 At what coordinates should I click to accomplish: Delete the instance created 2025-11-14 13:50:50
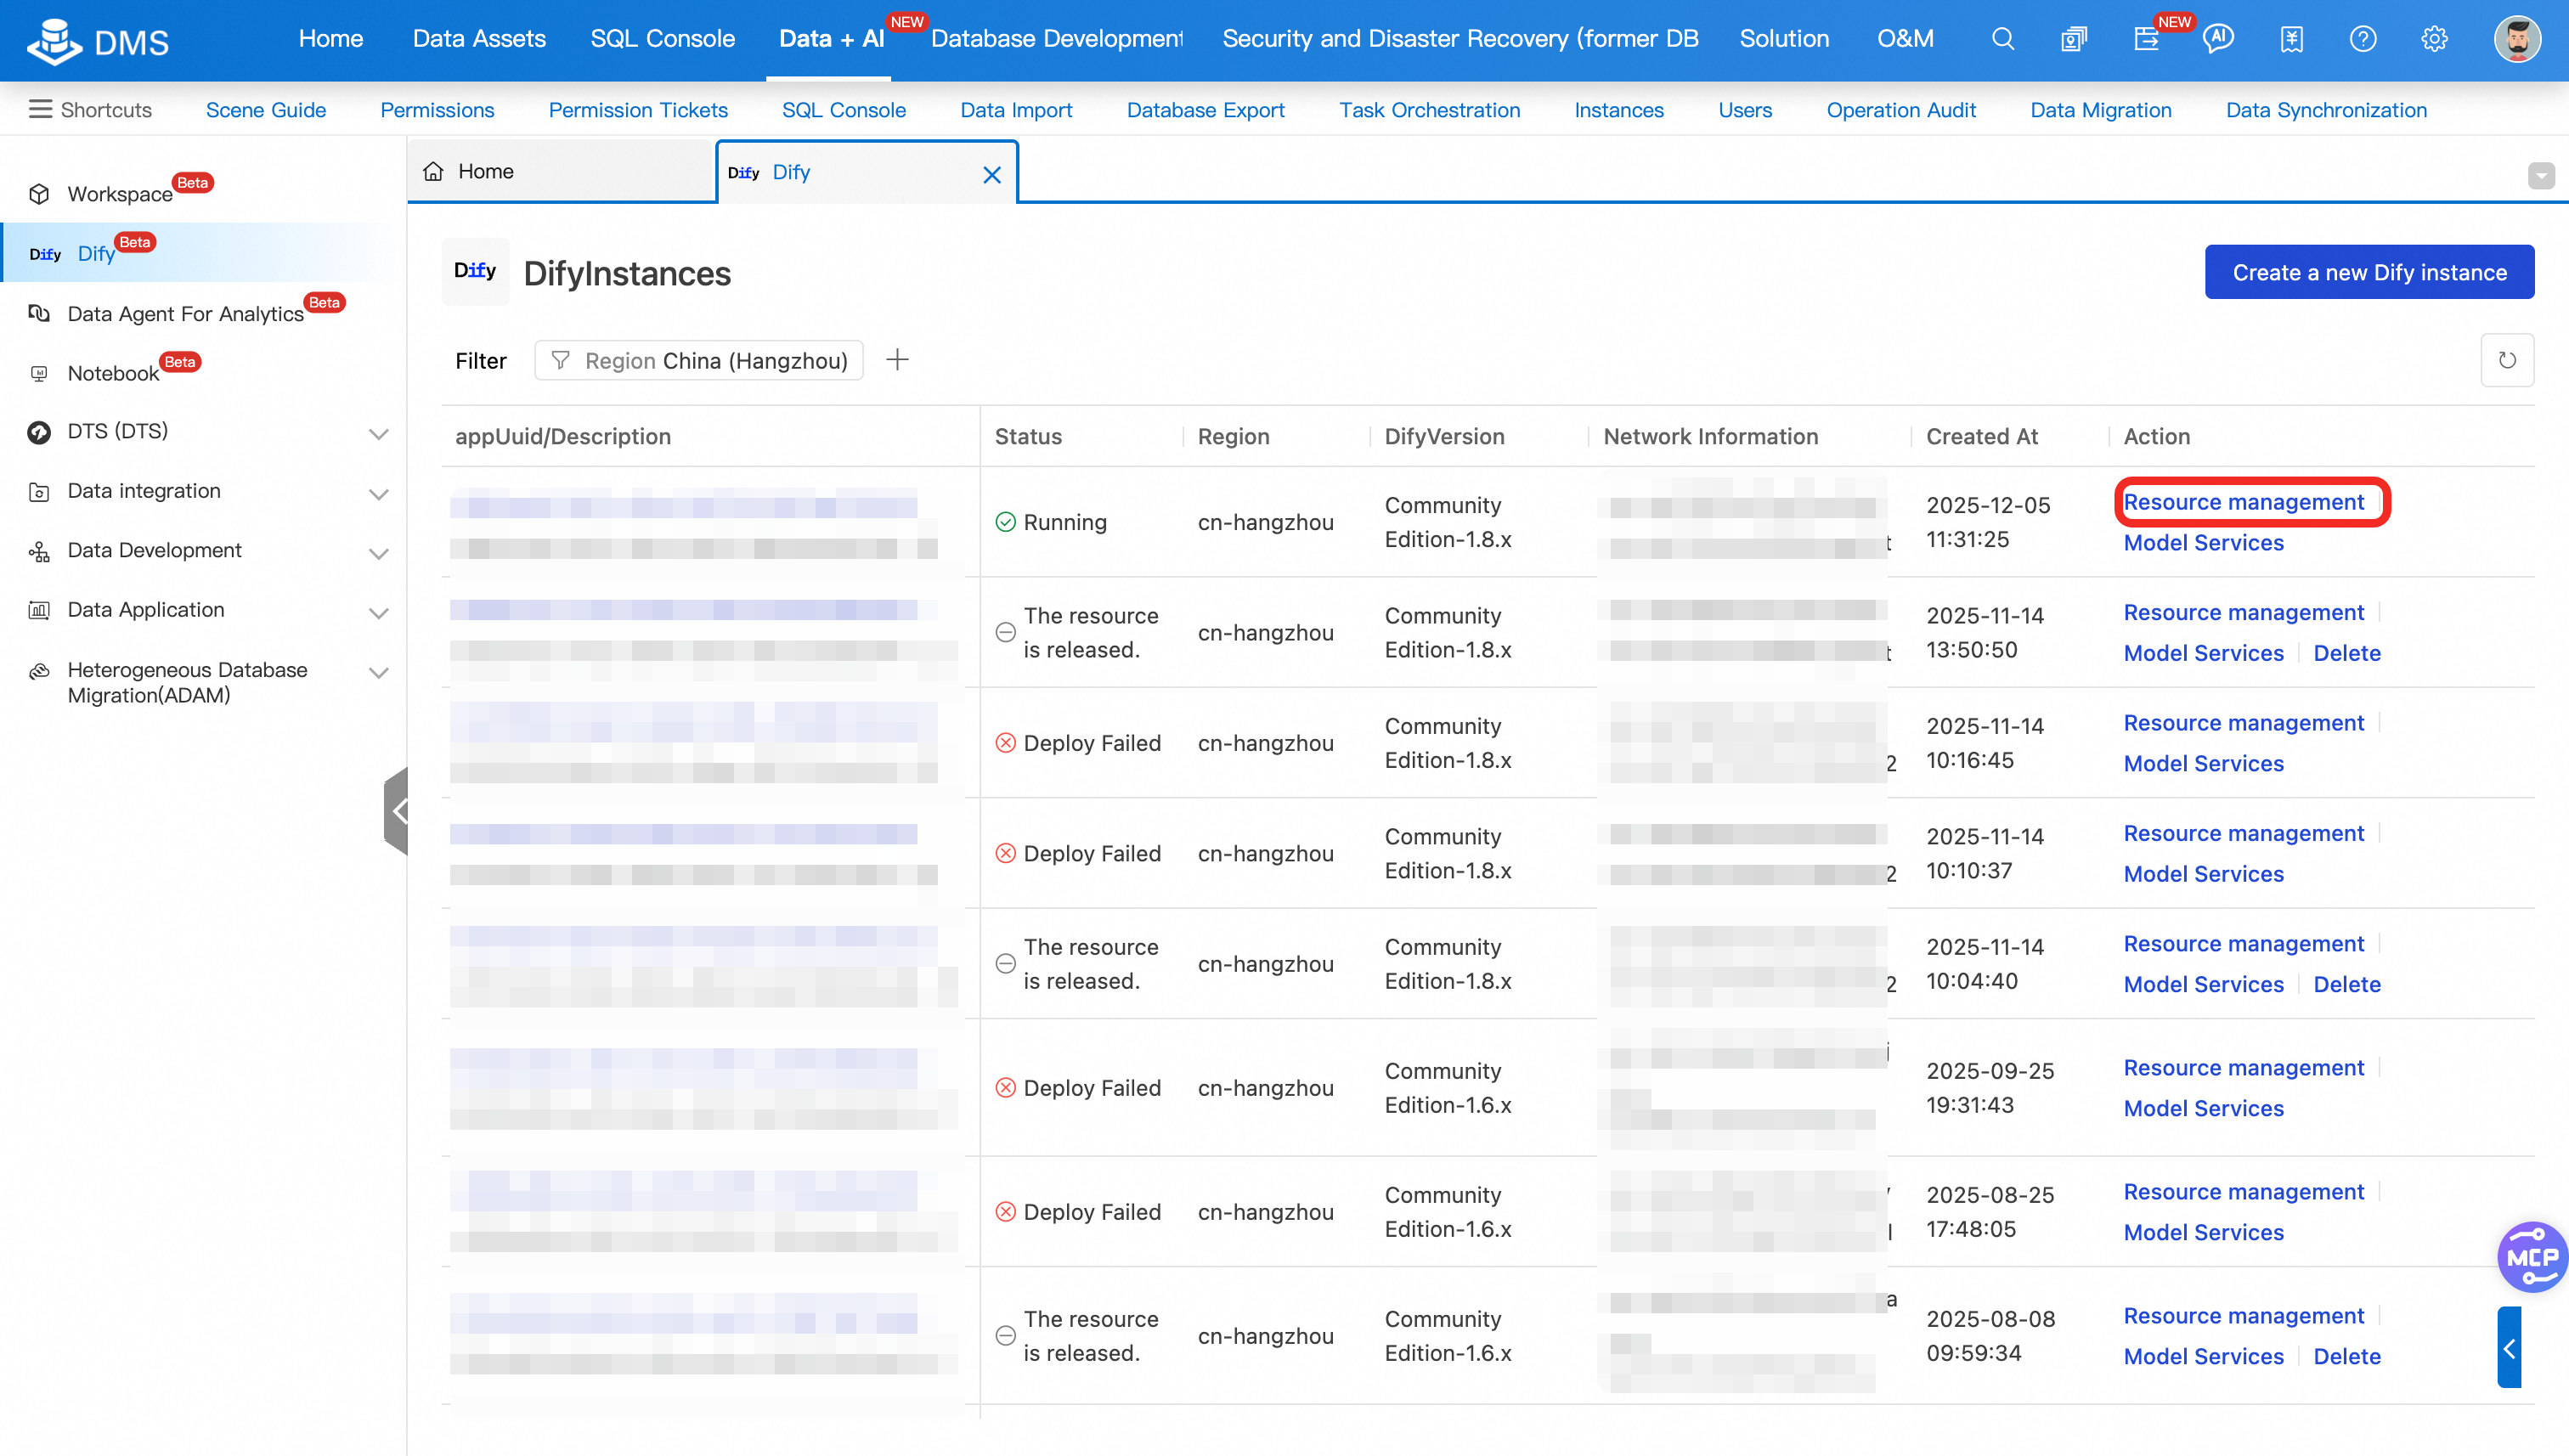[x=2346, y=653]
